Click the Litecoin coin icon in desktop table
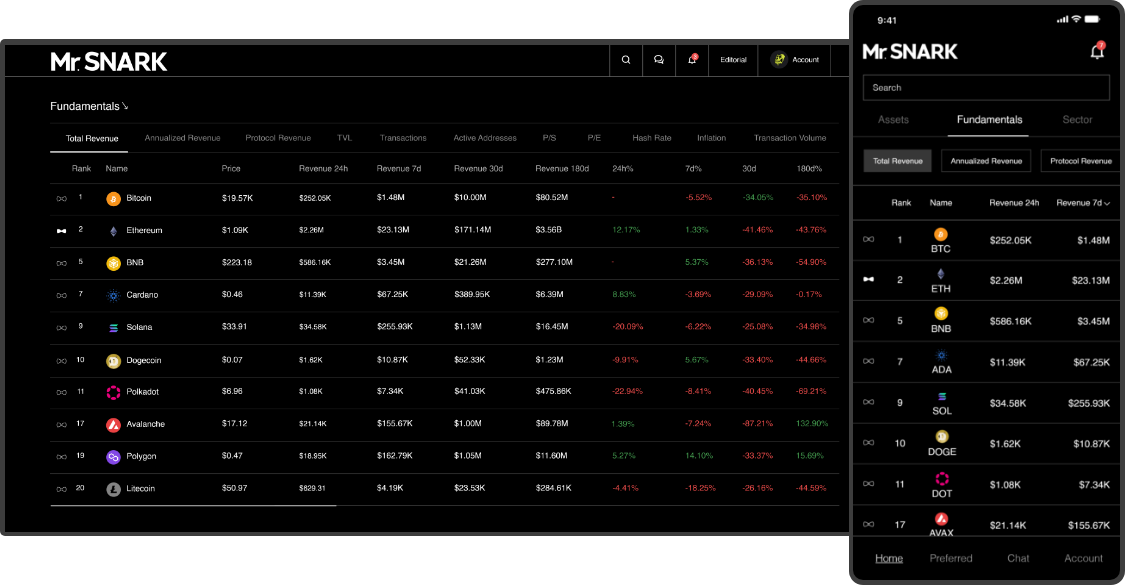1125x585 pixels. click(113, 490)
